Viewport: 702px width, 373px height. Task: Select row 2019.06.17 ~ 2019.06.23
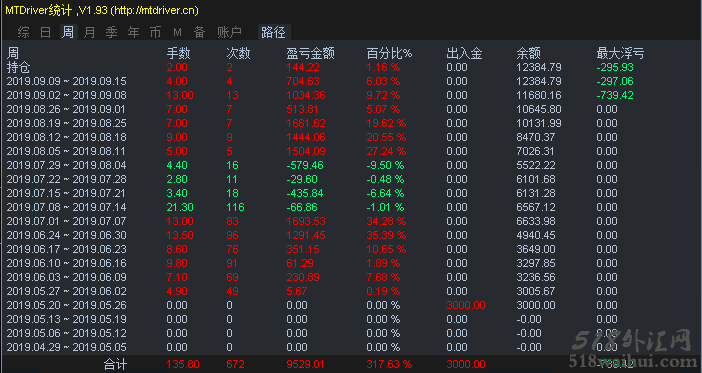point(67,249)
